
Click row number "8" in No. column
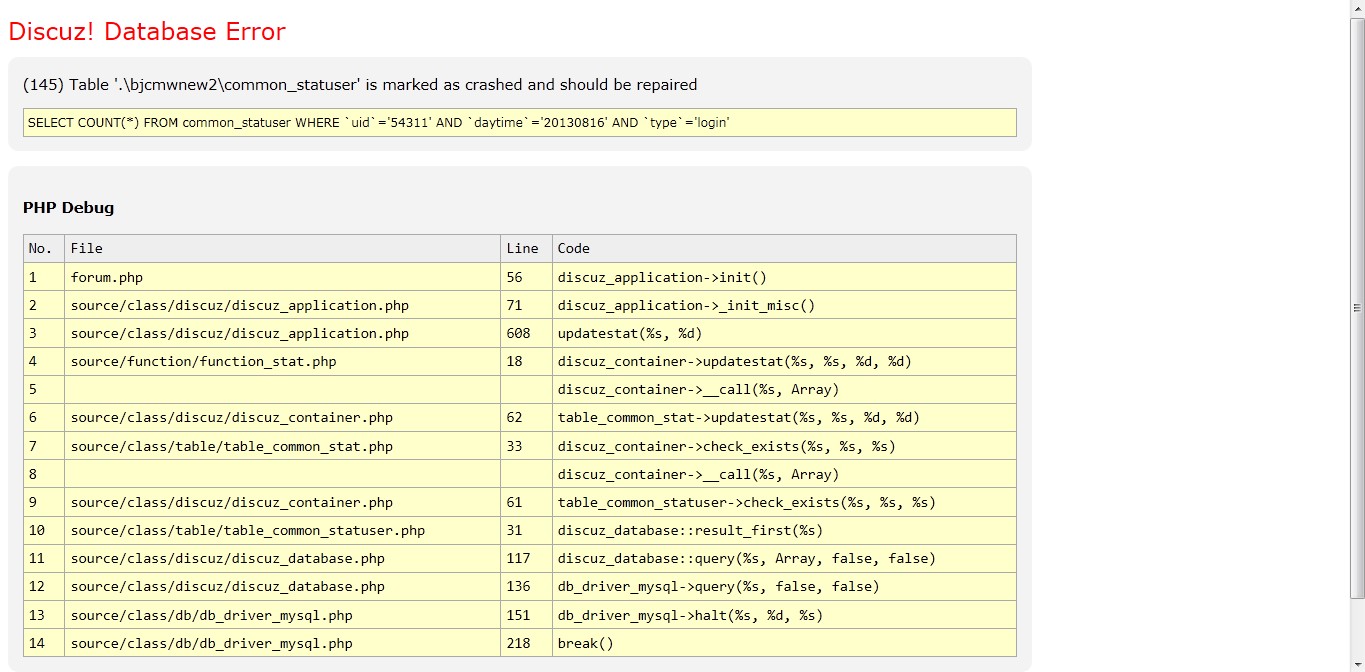44,474
